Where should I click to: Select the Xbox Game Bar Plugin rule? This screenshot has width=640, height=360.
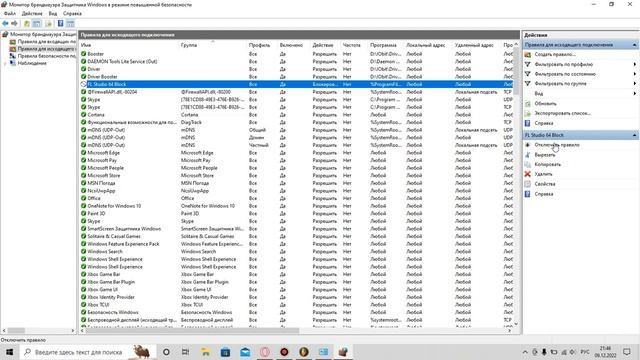[297, 282]
